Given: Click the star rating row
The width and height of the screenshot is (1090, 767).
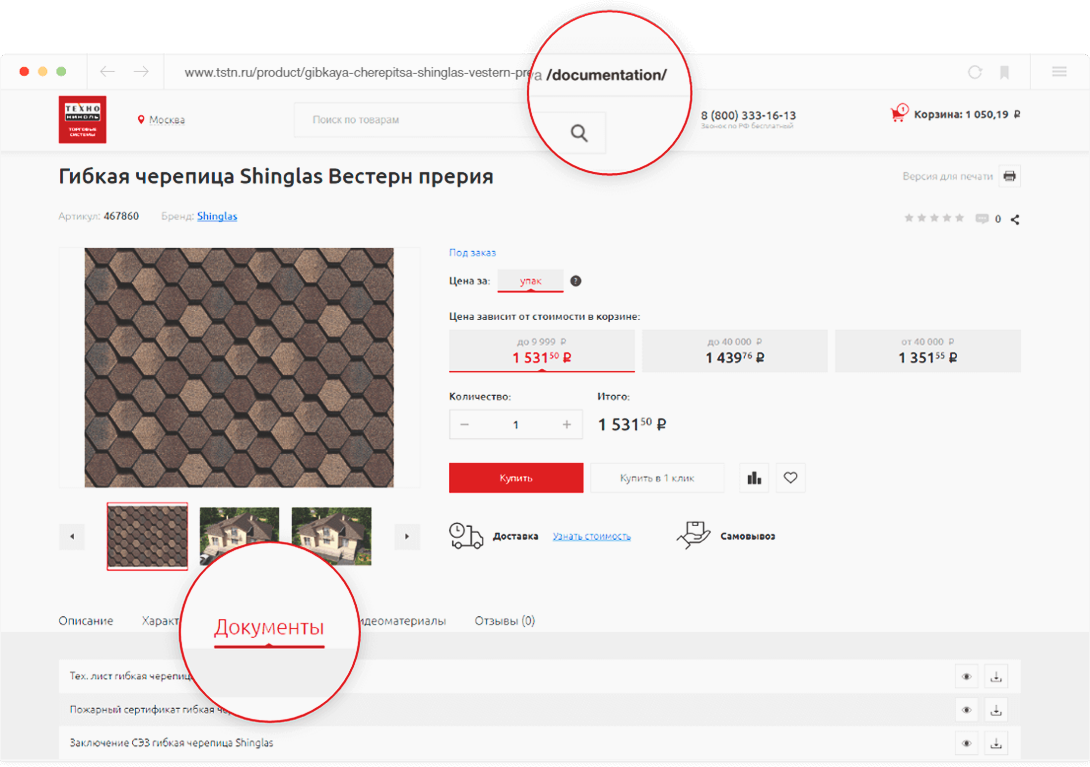Looking at the screenshot, I should 934,218.
